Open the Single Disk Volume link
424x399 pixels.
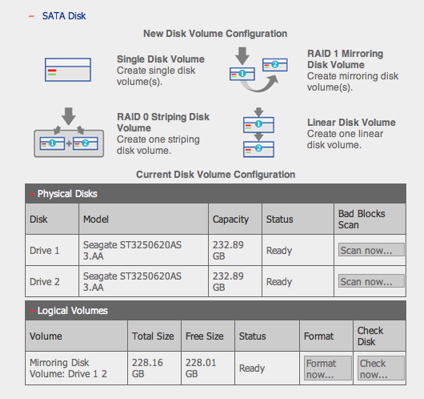pyautogui.click(x=160, y=59)
